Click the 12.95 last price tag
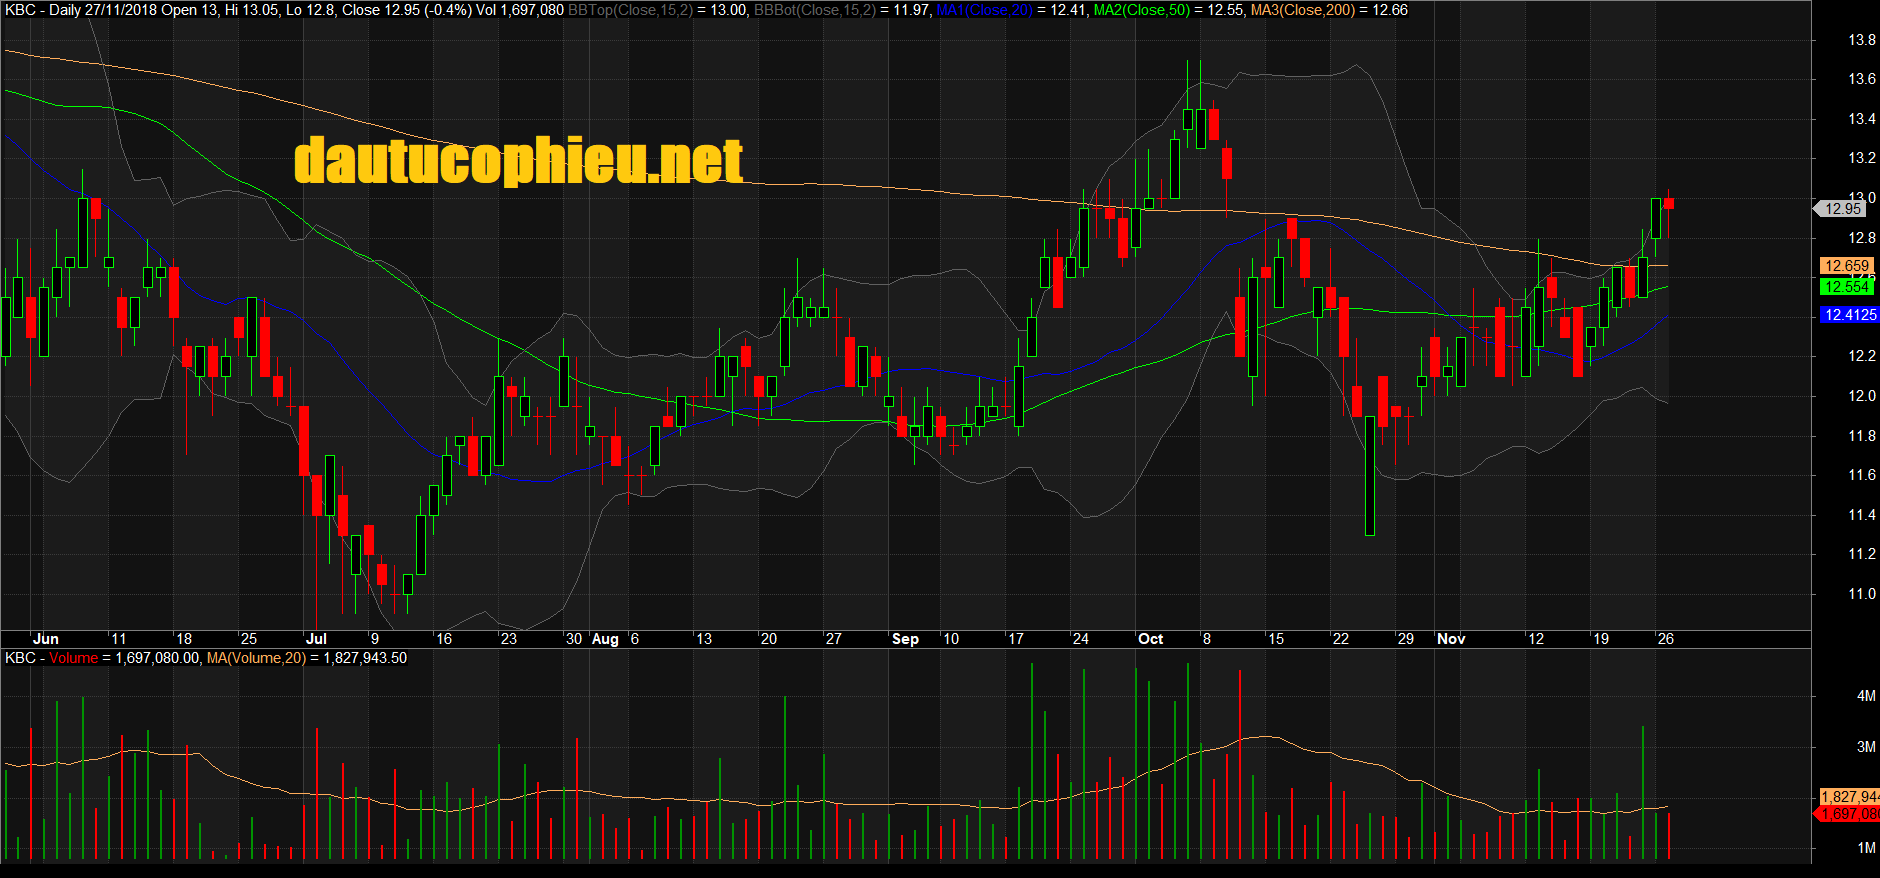 point(1842,209)
